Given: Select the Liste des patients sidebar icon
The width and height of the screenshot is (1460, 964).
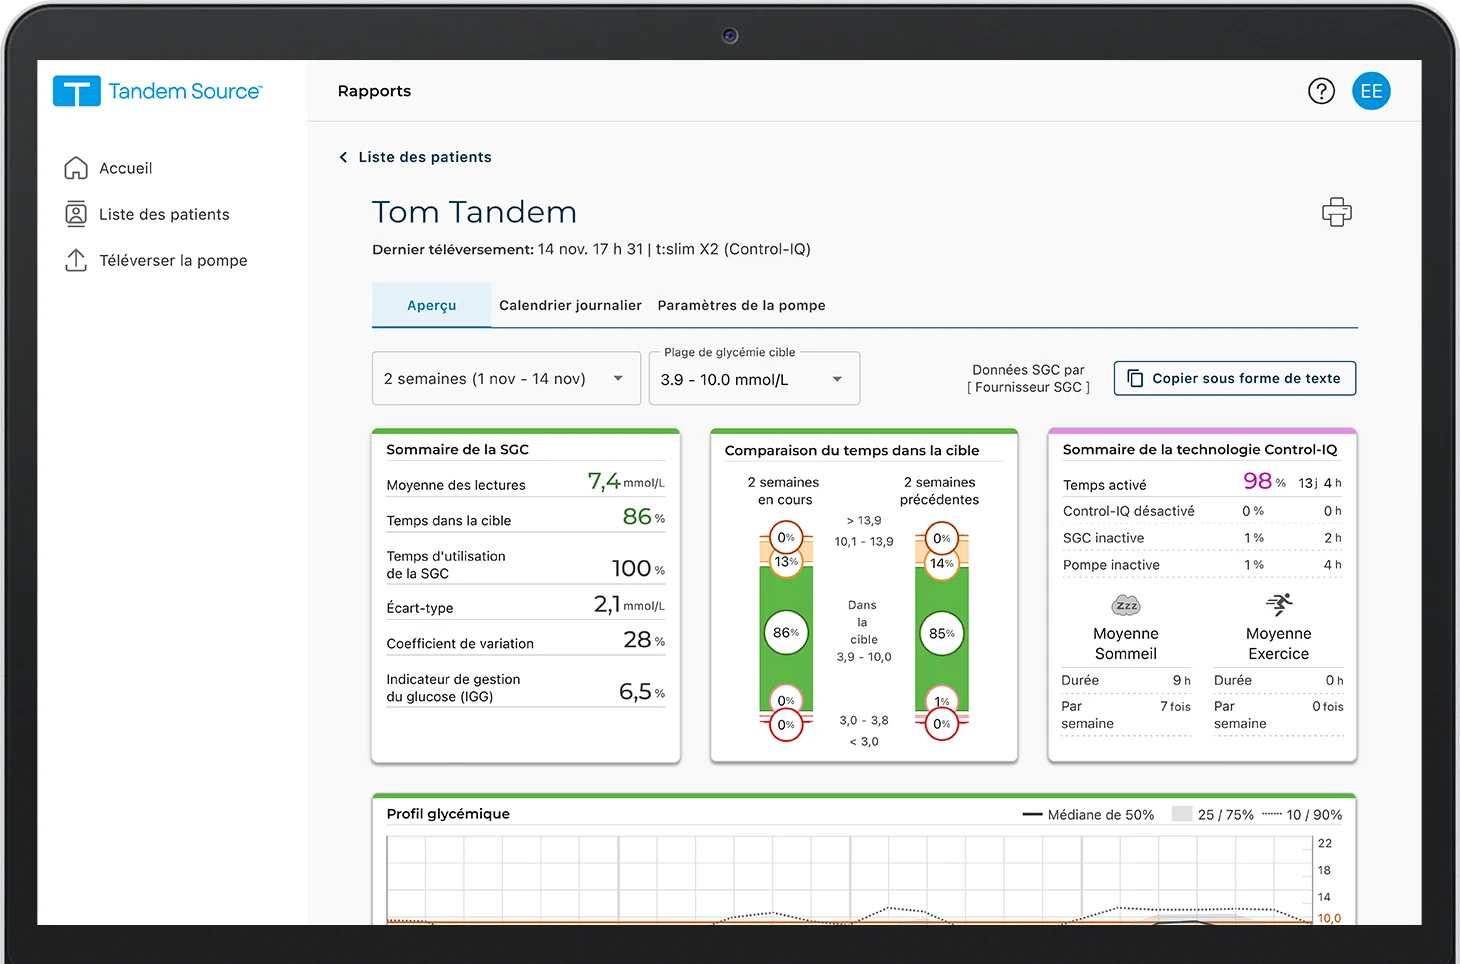Looking at the screenshot, I should coord(77,214).
